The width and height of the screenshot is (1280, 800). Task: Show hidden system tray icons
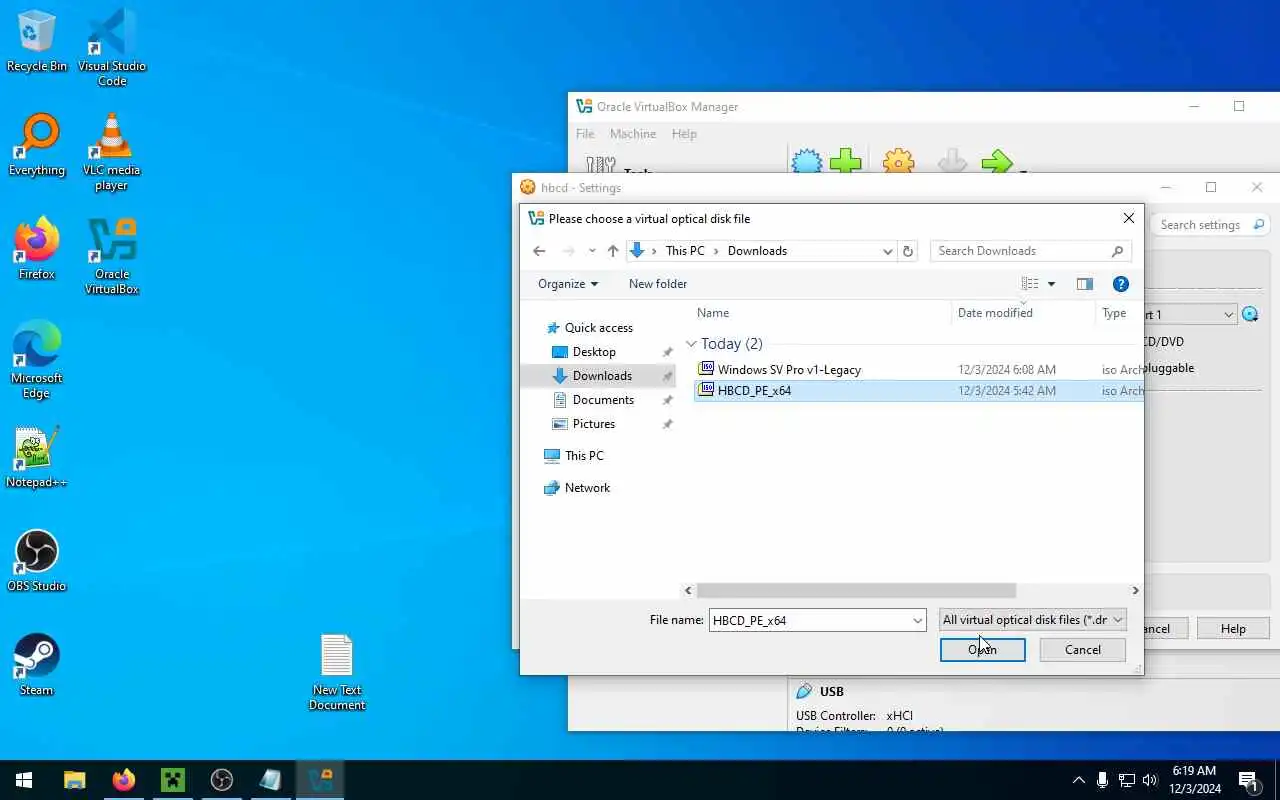pyautogui.click(x=1078, y=780)
